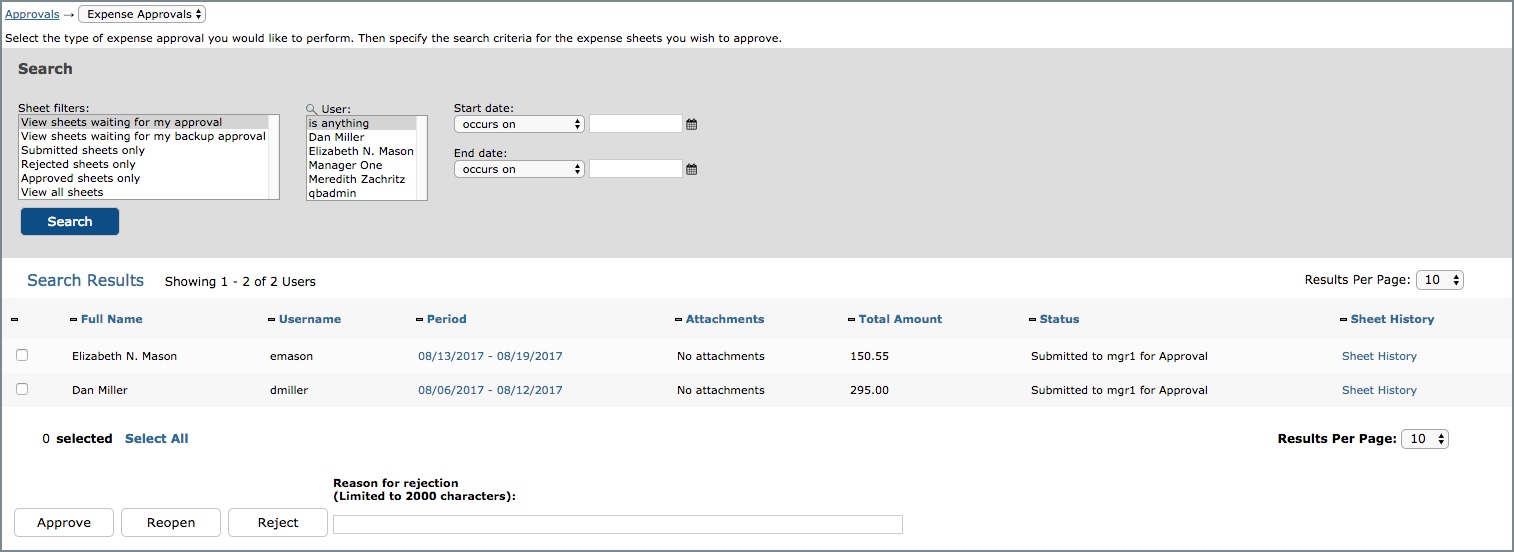This screenshot has width=1514, height=552.
Task: Open the lower Results Per Page dropdown
Action: [x=1425, y=438]
